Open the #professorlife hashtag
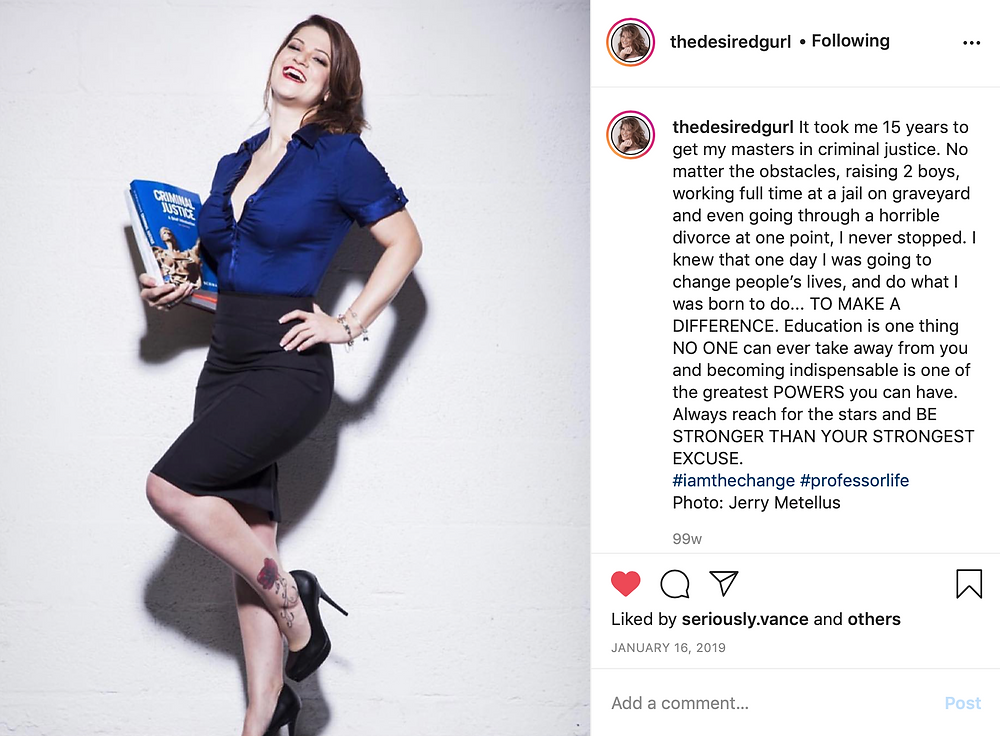This screenshot has height=736, width=1000. (x=855, y=480)
